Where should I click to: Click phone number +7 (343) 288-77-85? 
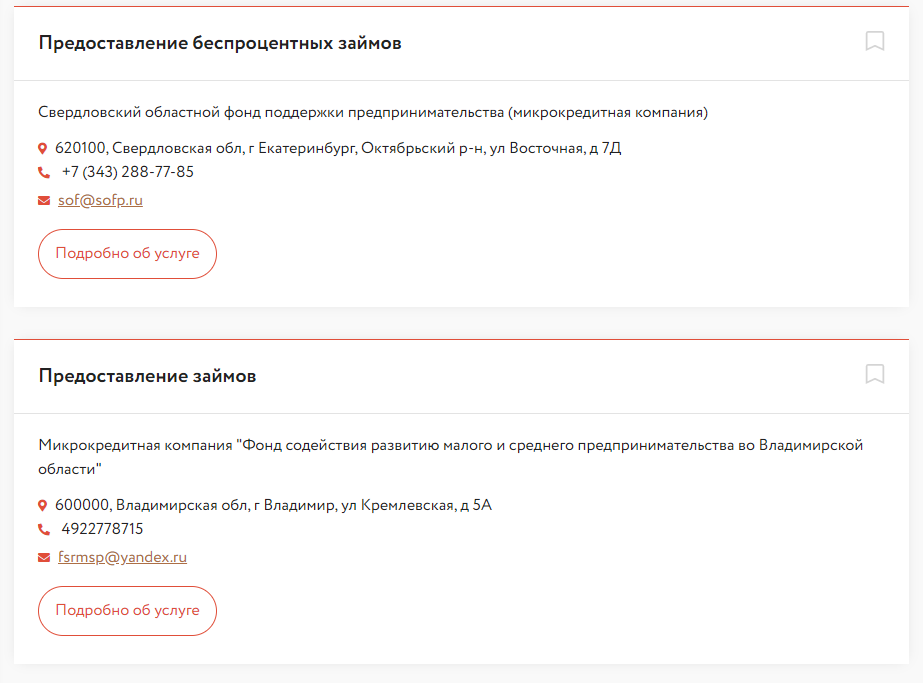click(128, 172)
